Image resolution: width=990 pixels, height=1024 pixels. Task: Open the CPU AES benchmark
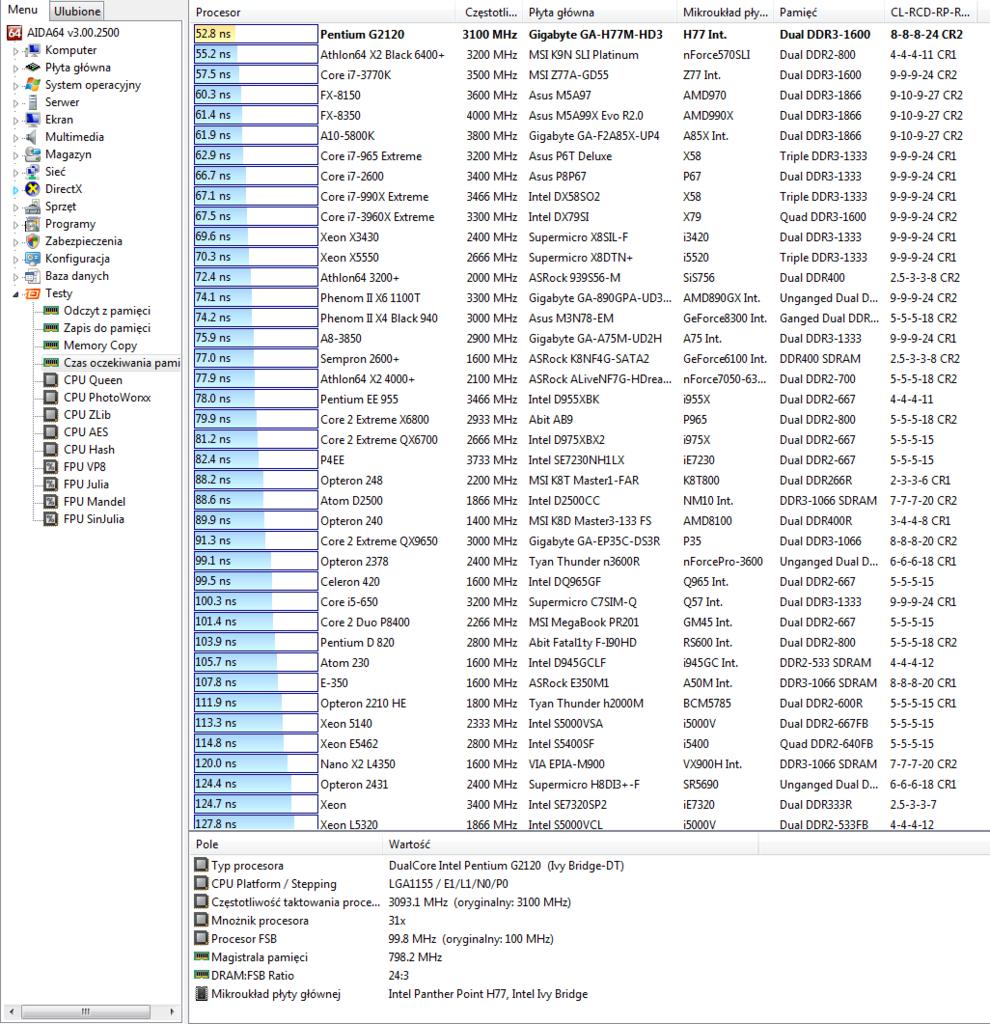pyautogui.click(x=86, y=432)
